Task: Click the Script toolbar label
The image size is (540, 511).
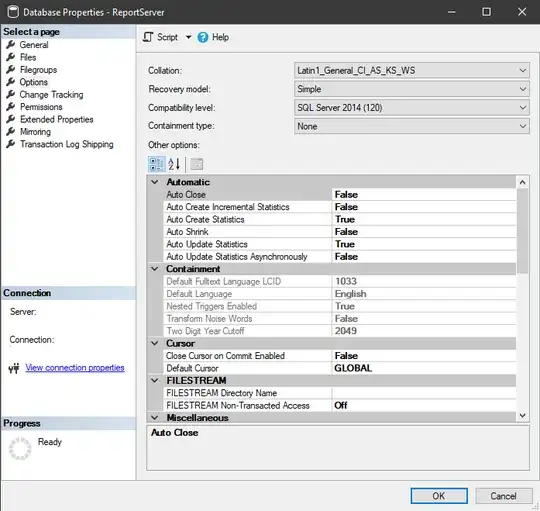Action: (x=167, y=37)
